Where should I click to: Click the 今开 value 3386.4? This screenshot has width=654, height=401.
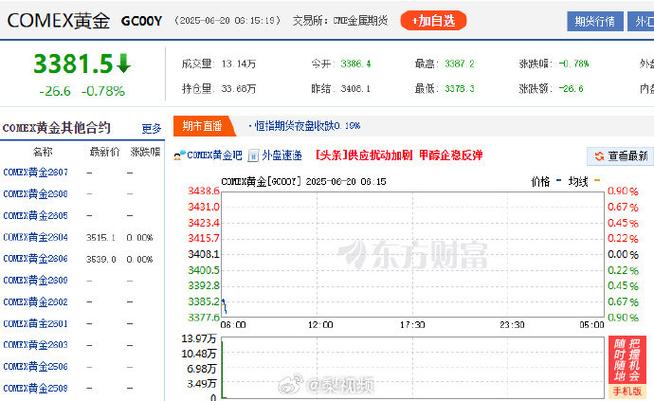[x=355, y=64]
